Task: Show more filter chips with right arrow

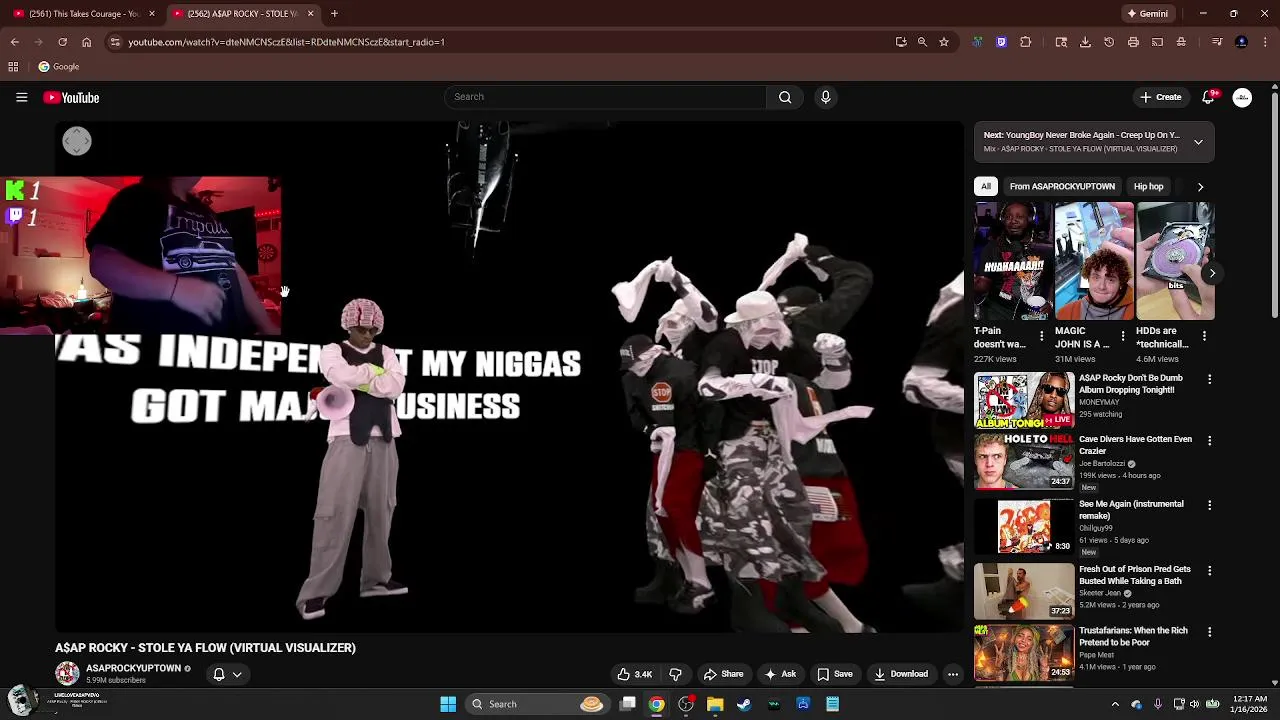Action: coord(1200,186)
